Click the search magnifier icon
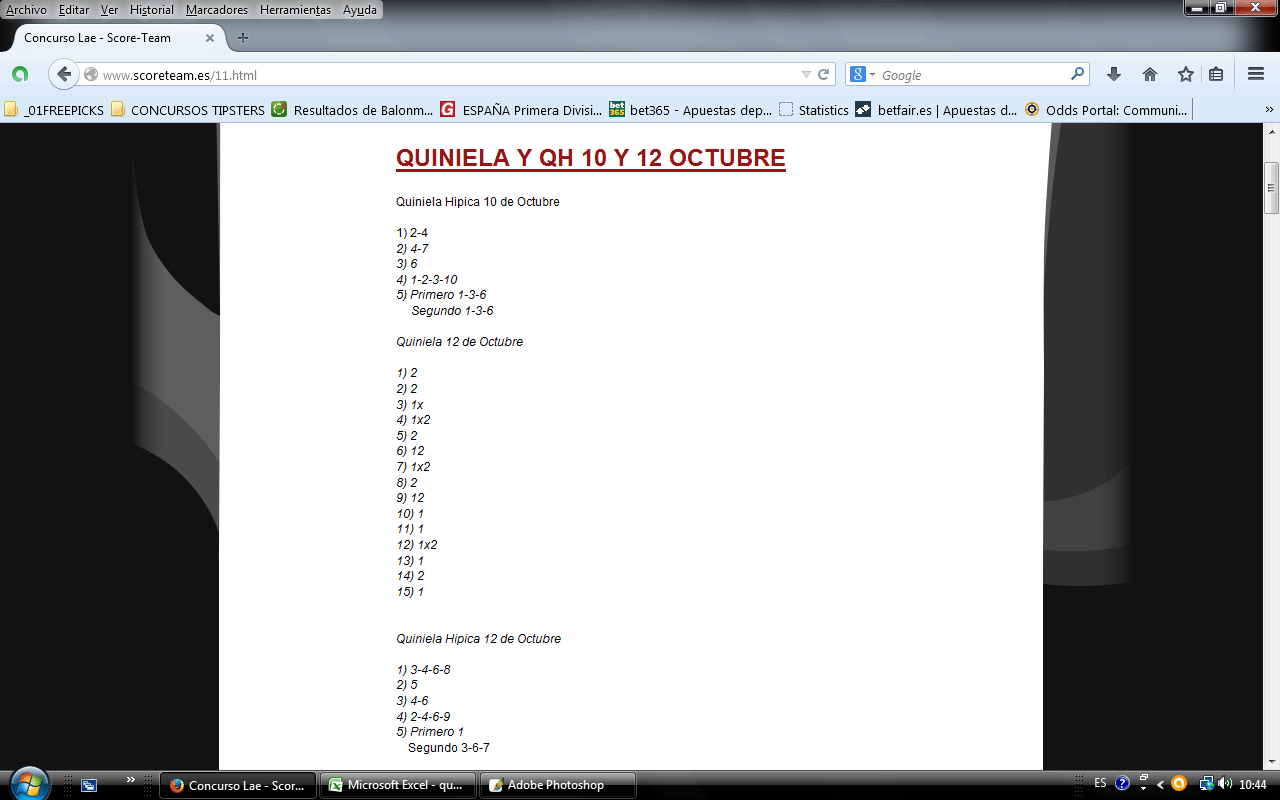The width and height of the screenshot is (1280, 800). [1078, 74]
